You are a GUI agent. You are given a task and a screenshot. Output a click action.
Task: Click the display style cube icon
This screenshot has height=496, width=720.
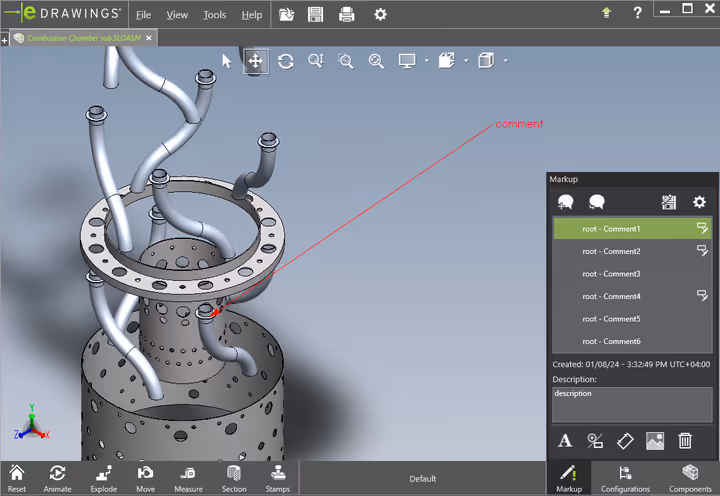[x=486, y=61]
